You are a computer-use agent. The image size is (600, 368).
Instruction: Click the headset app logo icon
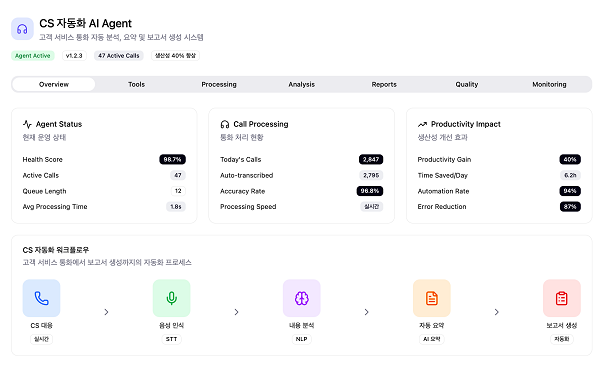click(22, 29)
